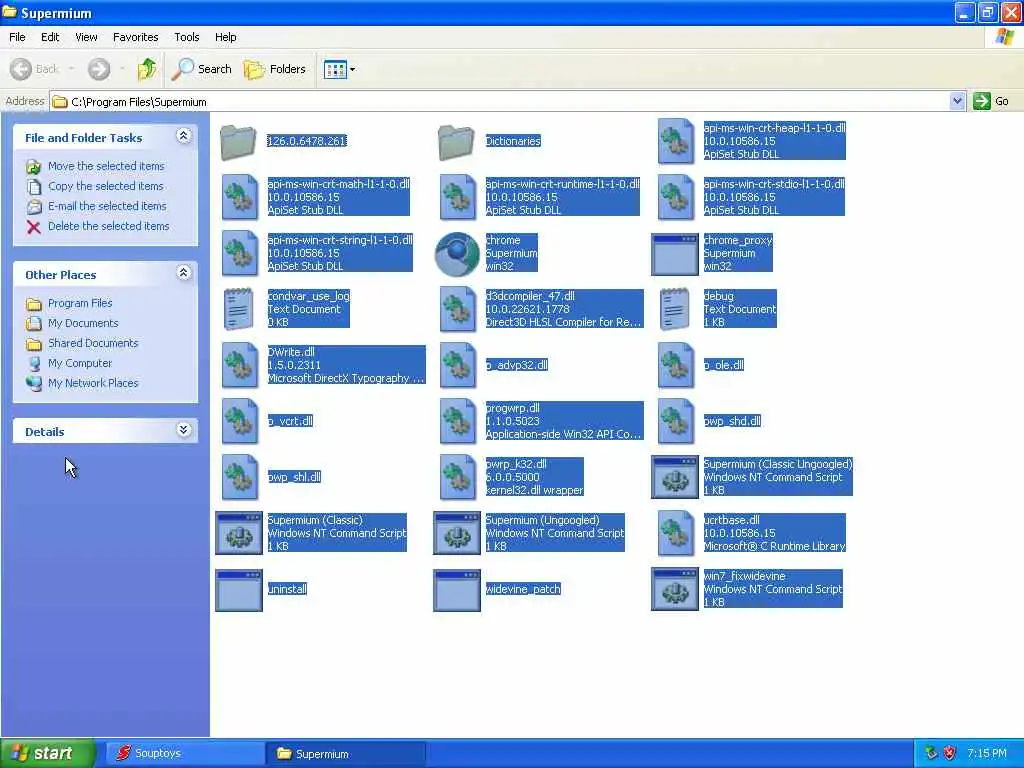
Task: Click the Supermium taskbar button
Action: 345,754
